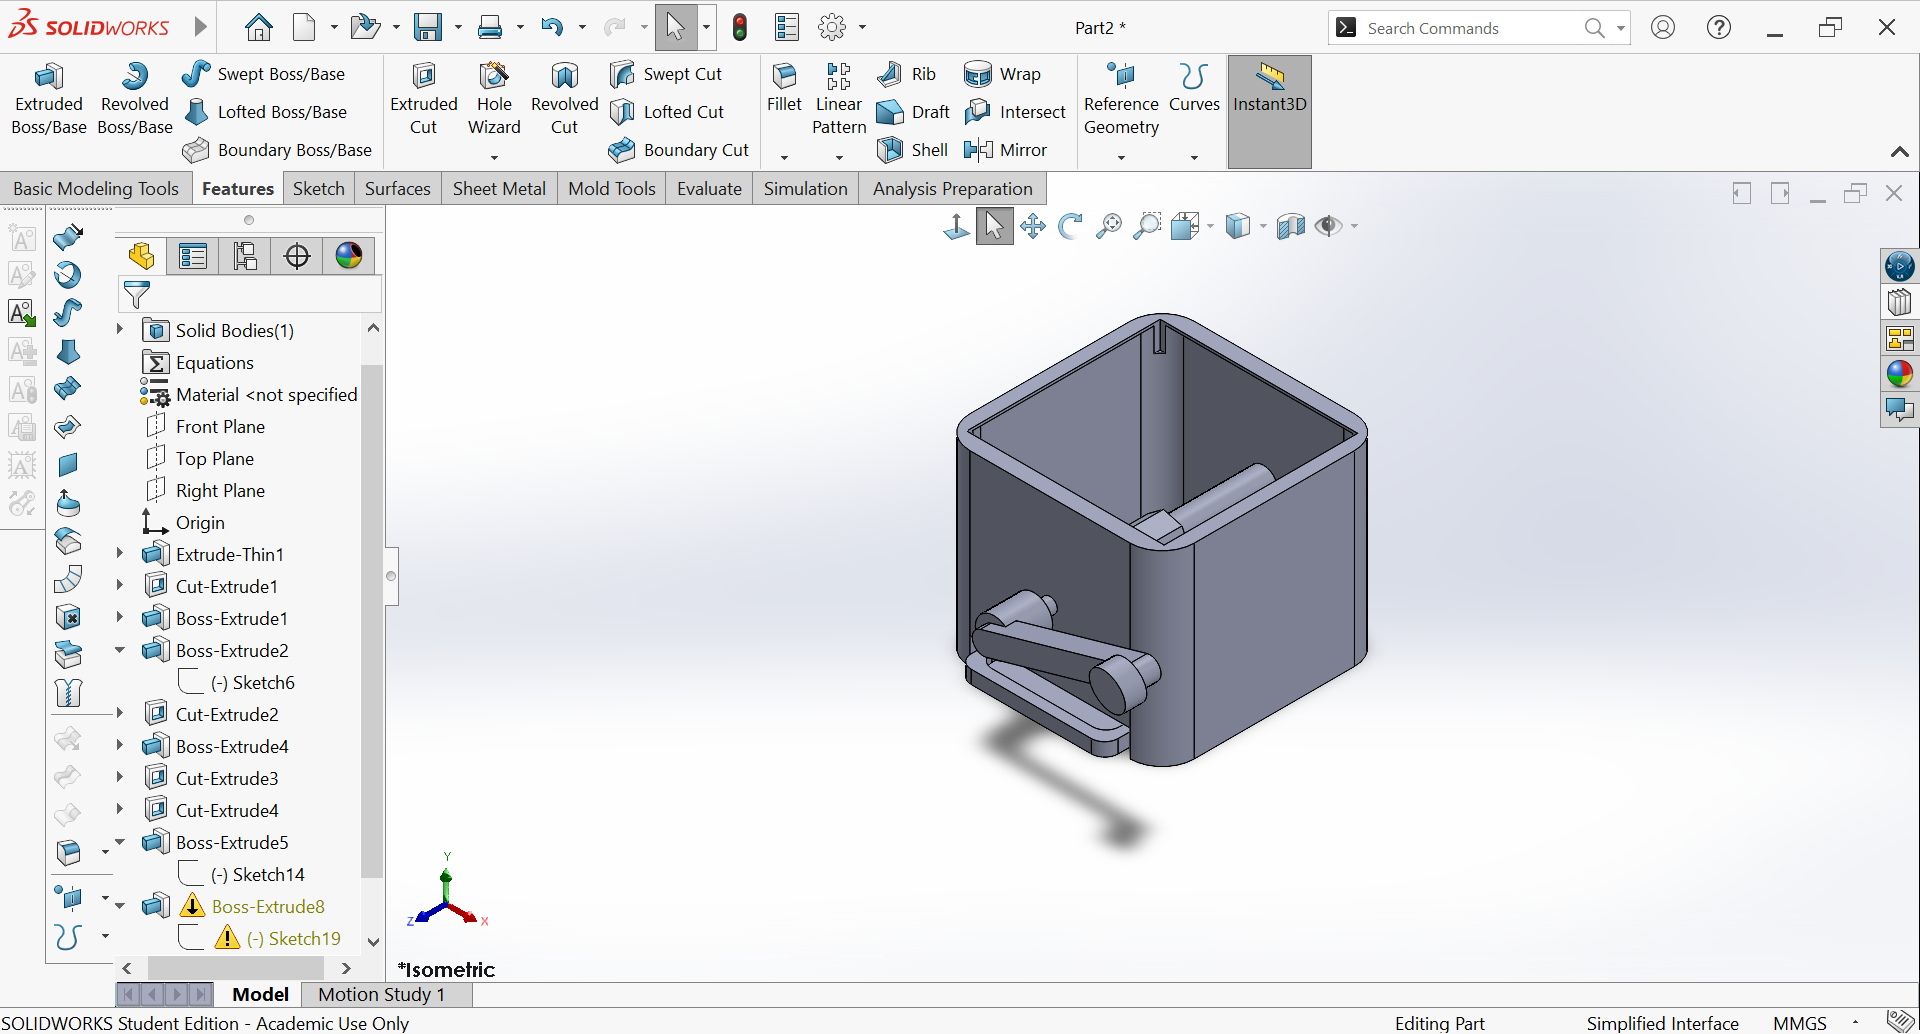Expand the Extrude-Thin1 feature
The image size is (1920, 1034).
coord(119,553)
